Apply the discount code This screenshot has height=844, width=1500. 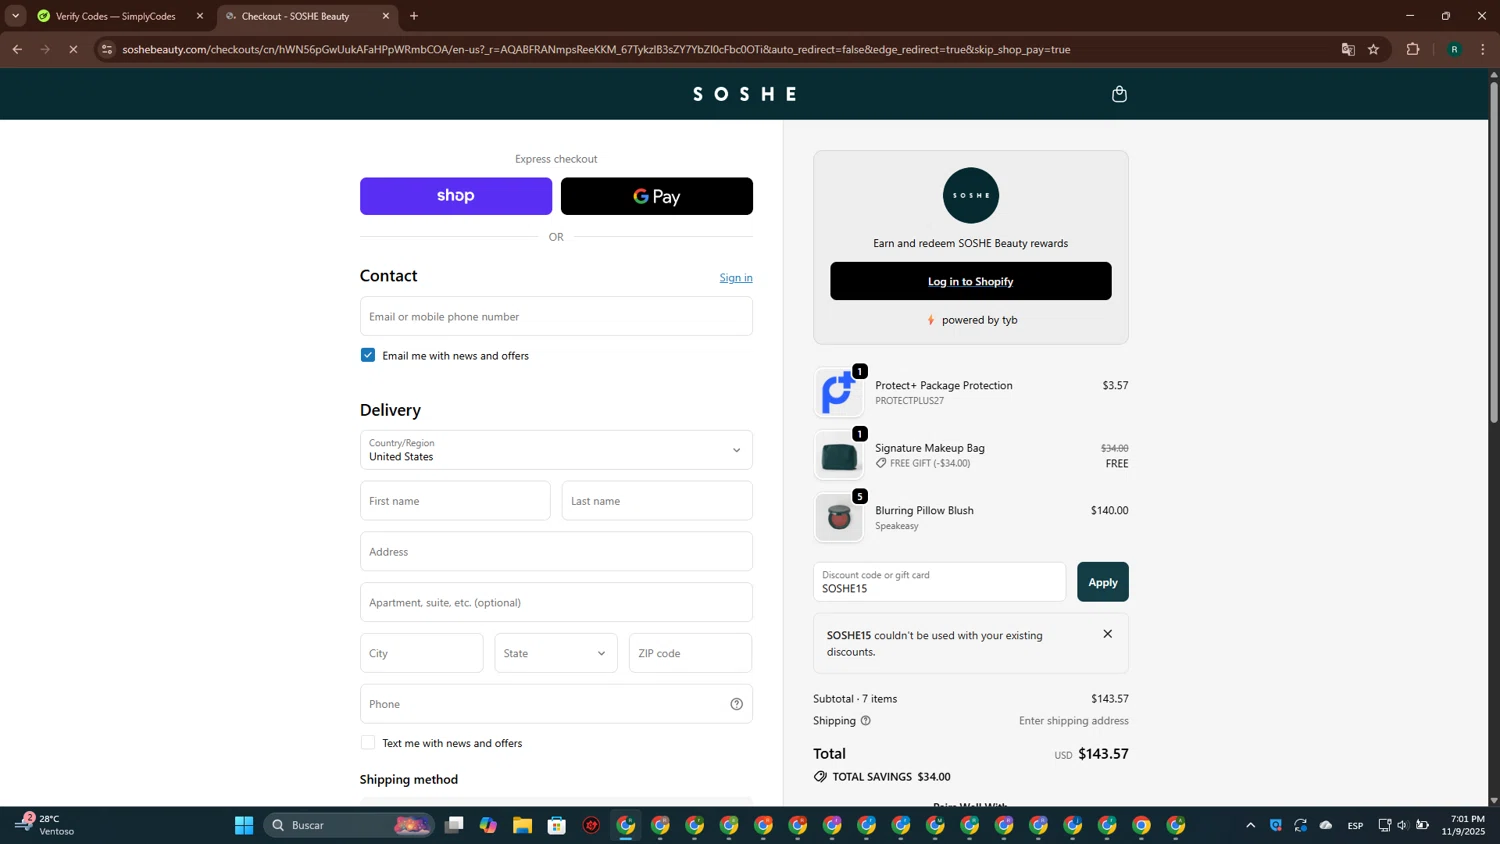click(1103, 582)
